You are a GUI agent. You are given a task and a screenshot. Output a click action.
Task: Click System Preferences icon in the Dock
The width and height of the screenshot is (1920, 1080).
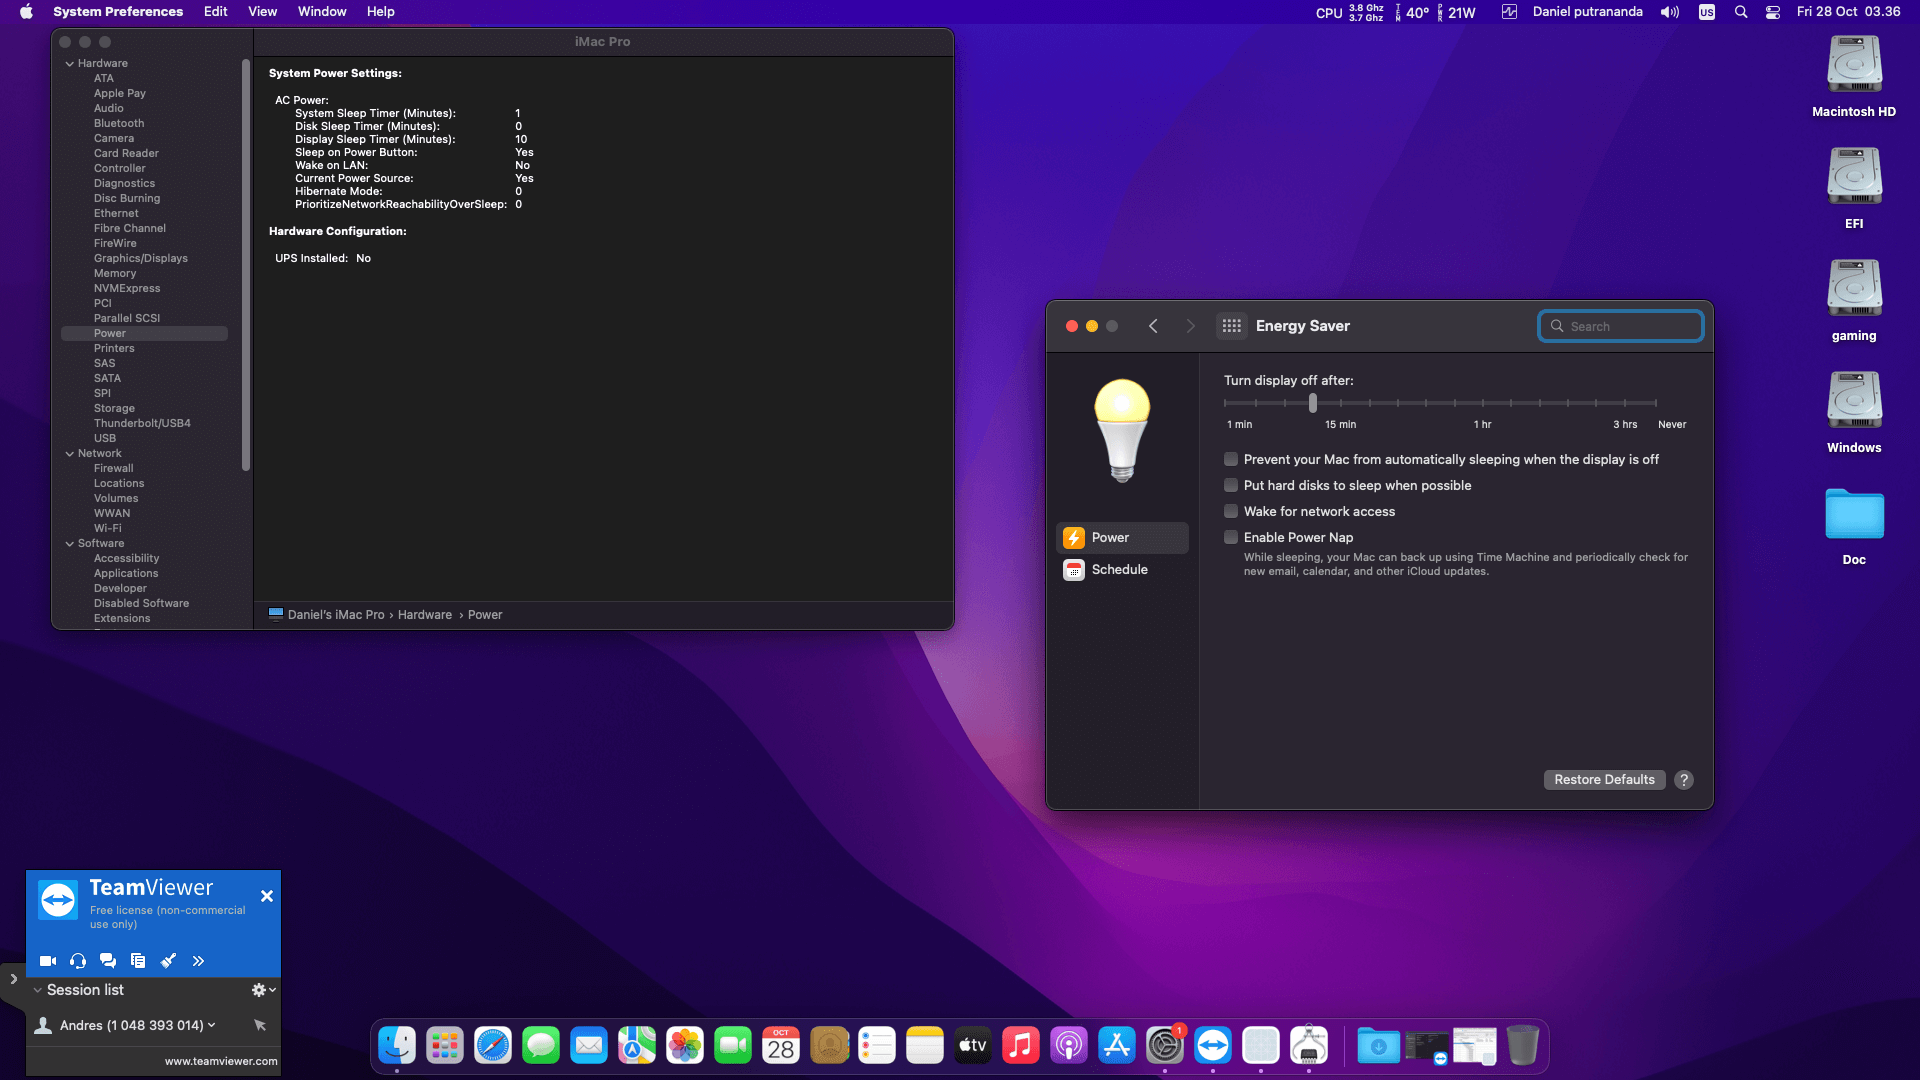tap(1165, 1046)
